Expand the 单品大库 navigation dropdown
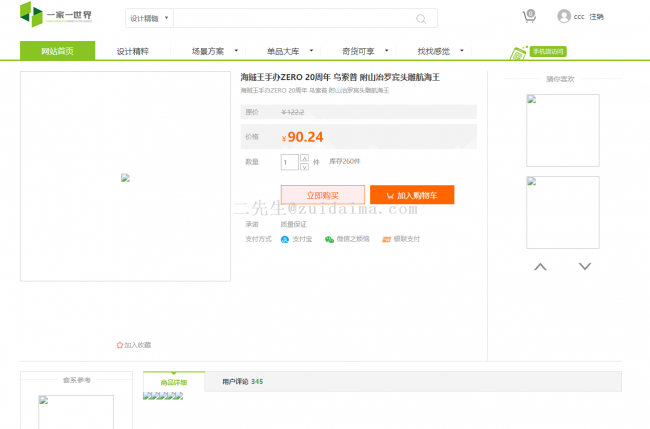This screenshot has width=650, height=429. [x=289, y=51]
